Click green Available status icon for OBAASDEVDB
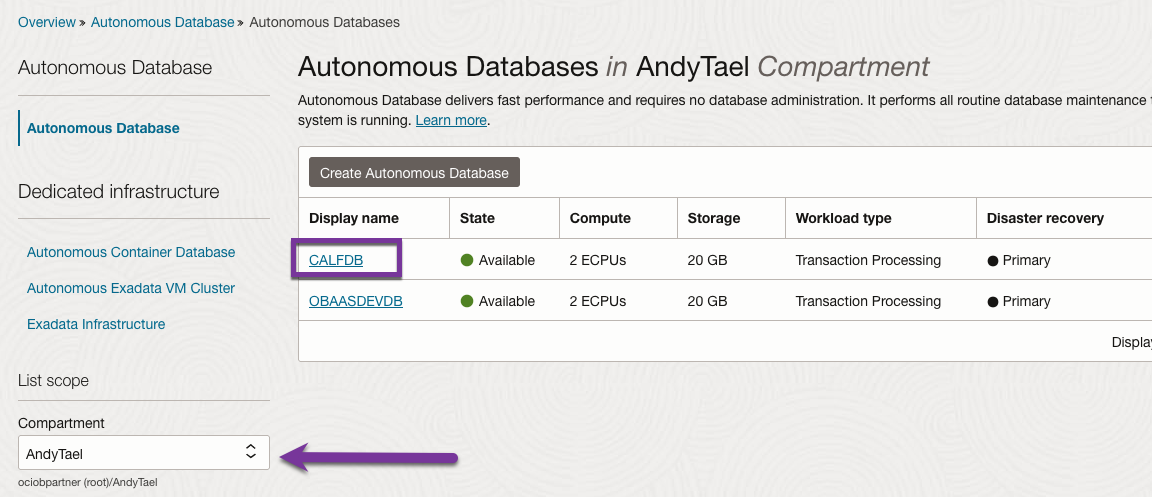This screenshot has width=1152, height=497. (x=467, y=301)
